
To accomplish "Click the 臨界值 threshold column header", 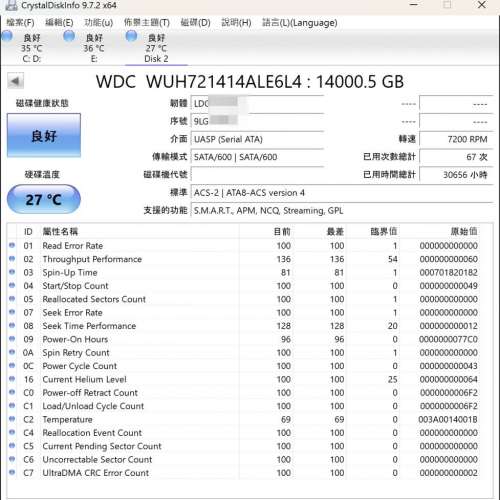I will coord(373,231).
